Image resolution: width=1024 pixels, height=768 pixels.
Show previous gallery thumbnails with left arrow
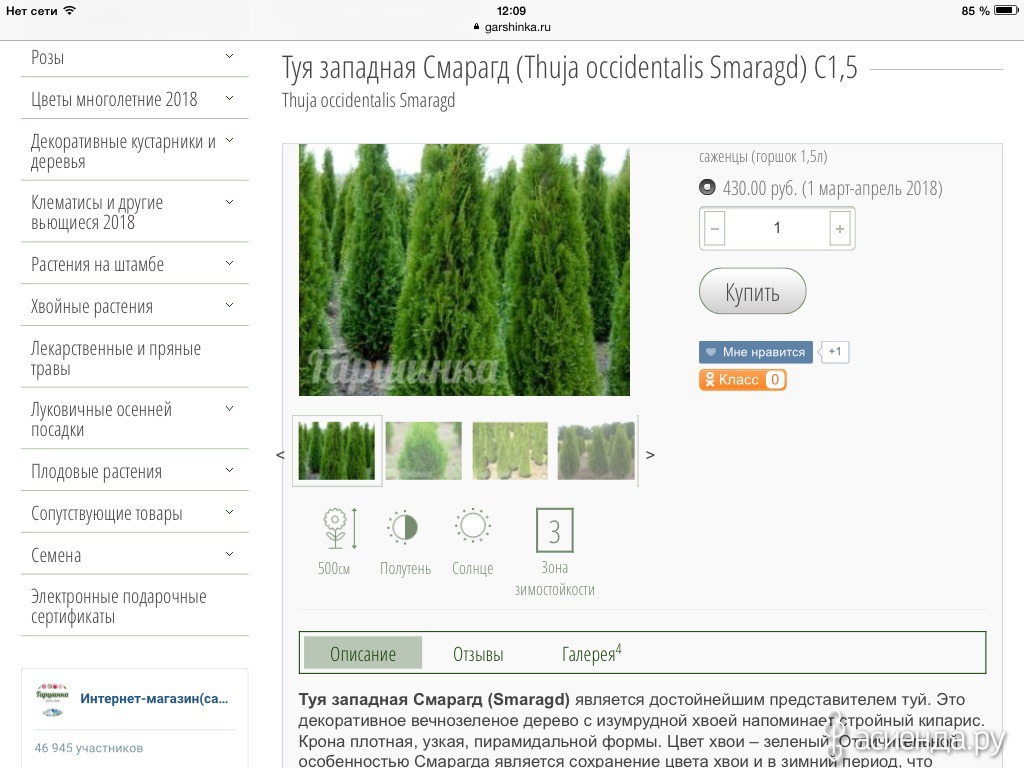pos(280,455)
